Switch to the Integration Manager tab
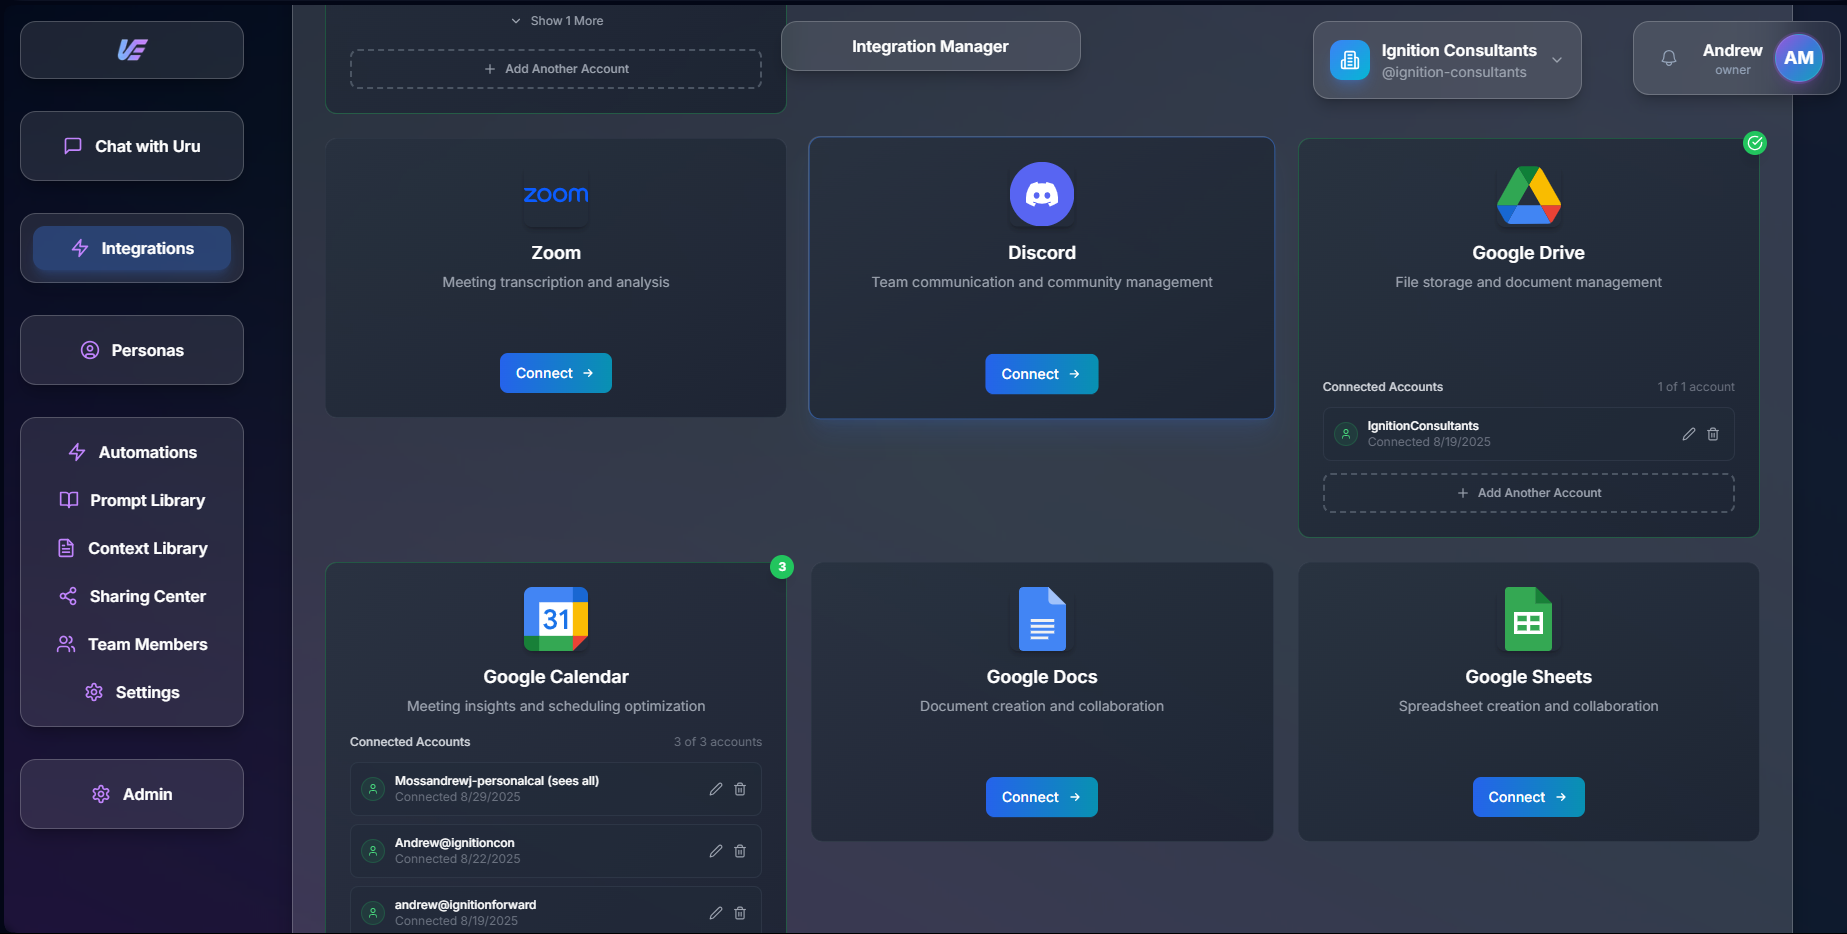Viewport: 1847px width, 934px height. pos(929,46)
